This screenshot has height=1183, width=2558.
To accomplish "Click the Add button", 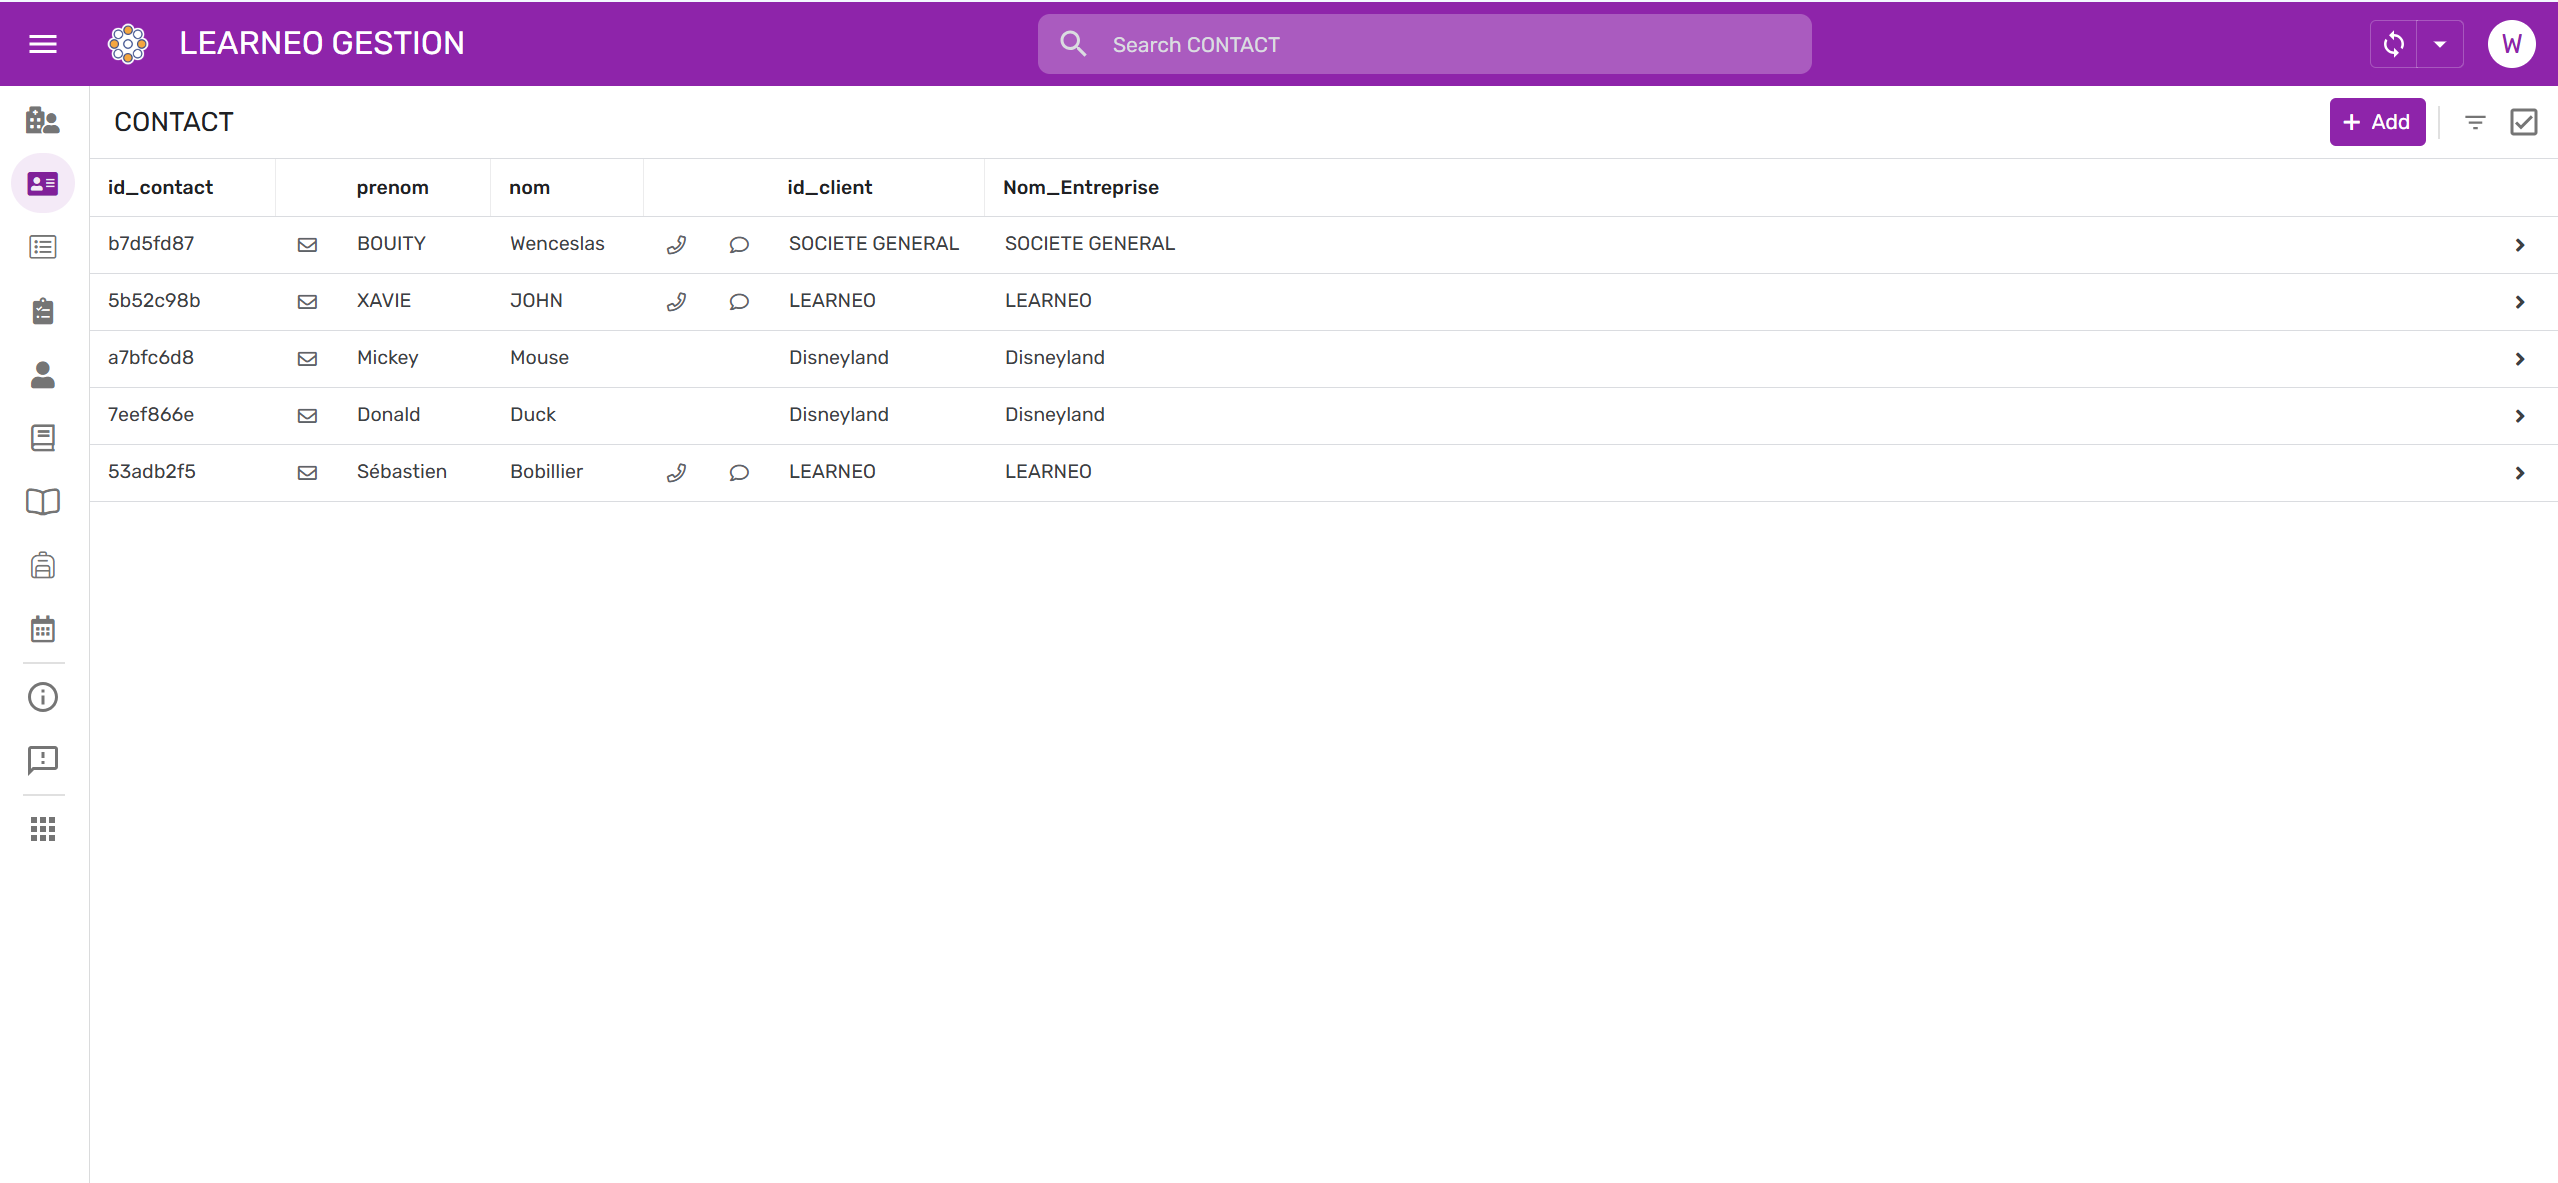I will [x=2376, y=122].
